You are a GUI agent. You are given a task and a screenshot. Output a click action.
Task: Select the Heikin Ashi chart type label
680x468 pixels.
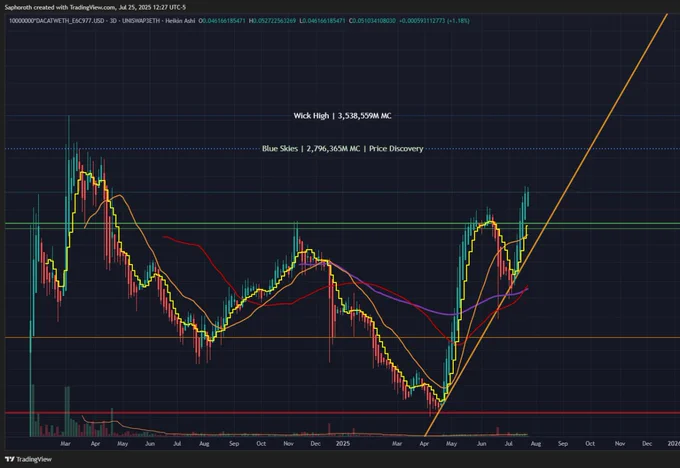tap(178, 20)
